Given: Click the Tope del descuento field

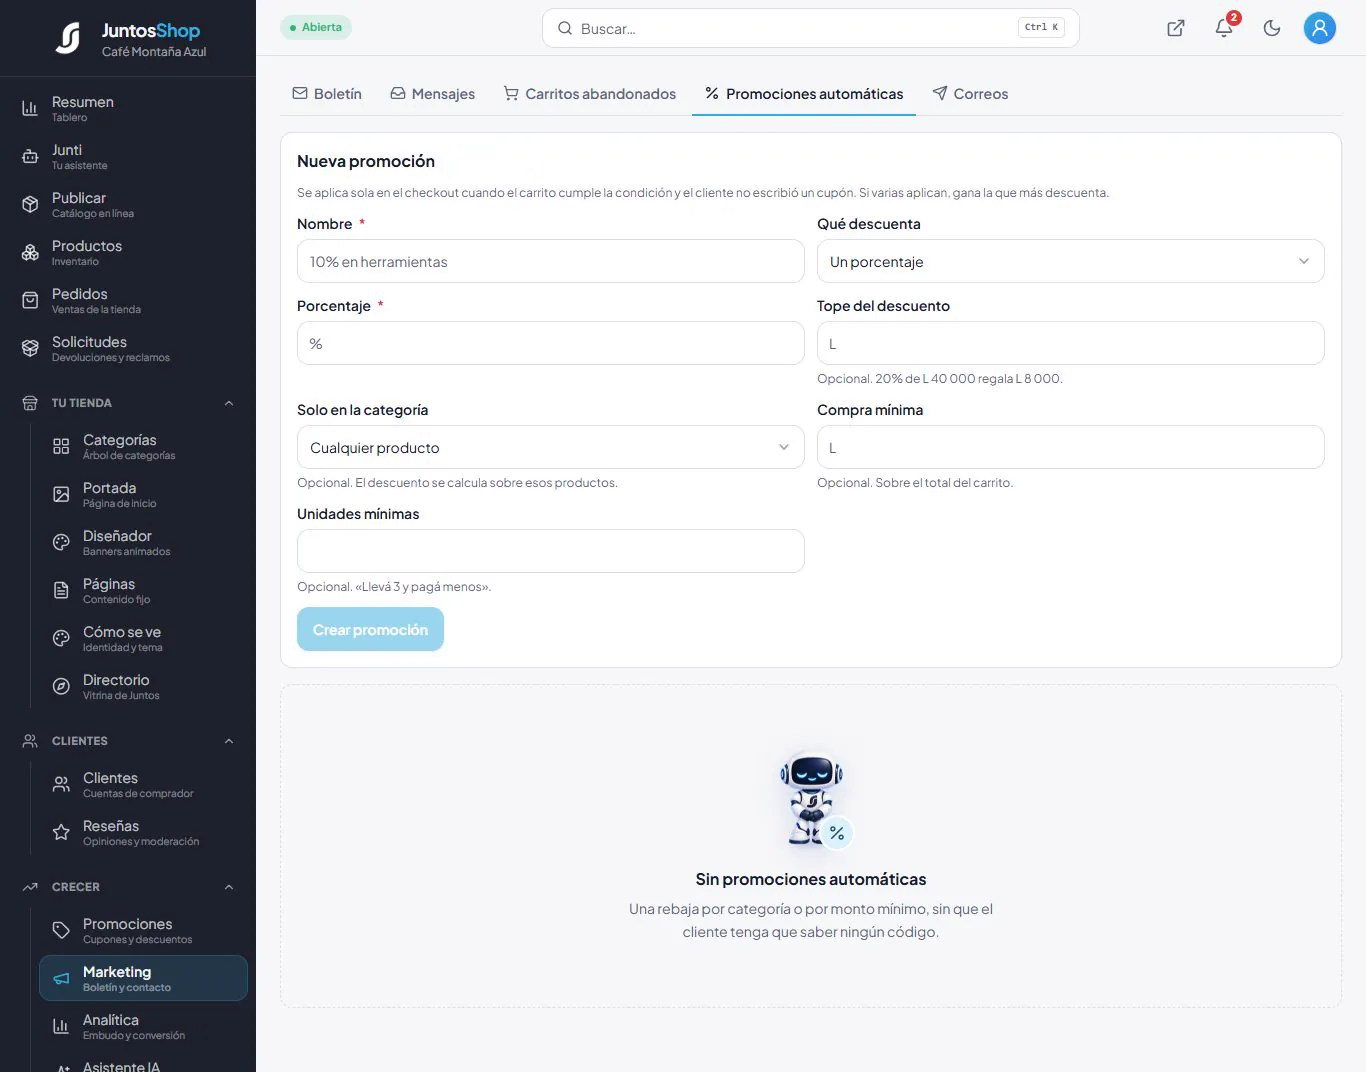Looking at the screenshot, I should [x=1070, y=343].
